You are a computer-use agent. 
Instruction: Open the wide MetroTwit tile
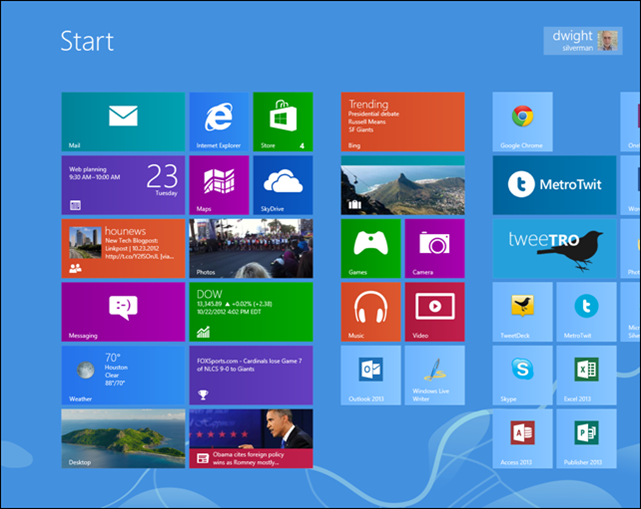tap(554, 185)
